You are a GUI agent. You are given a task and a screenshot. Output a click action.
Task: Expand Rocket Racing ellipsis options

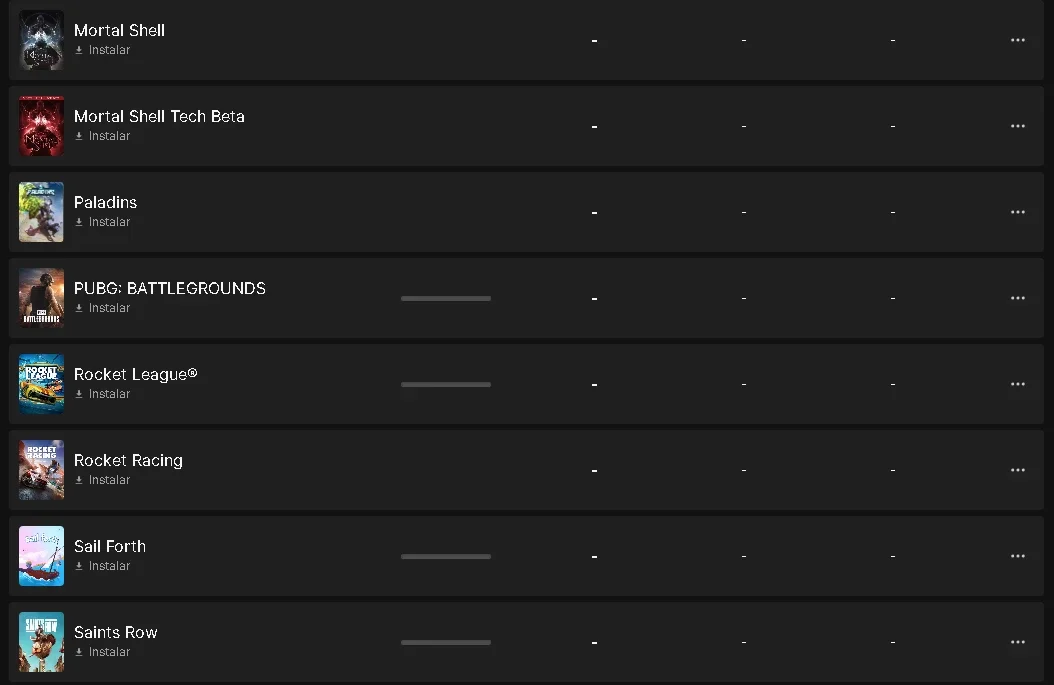click(1018, 471)
